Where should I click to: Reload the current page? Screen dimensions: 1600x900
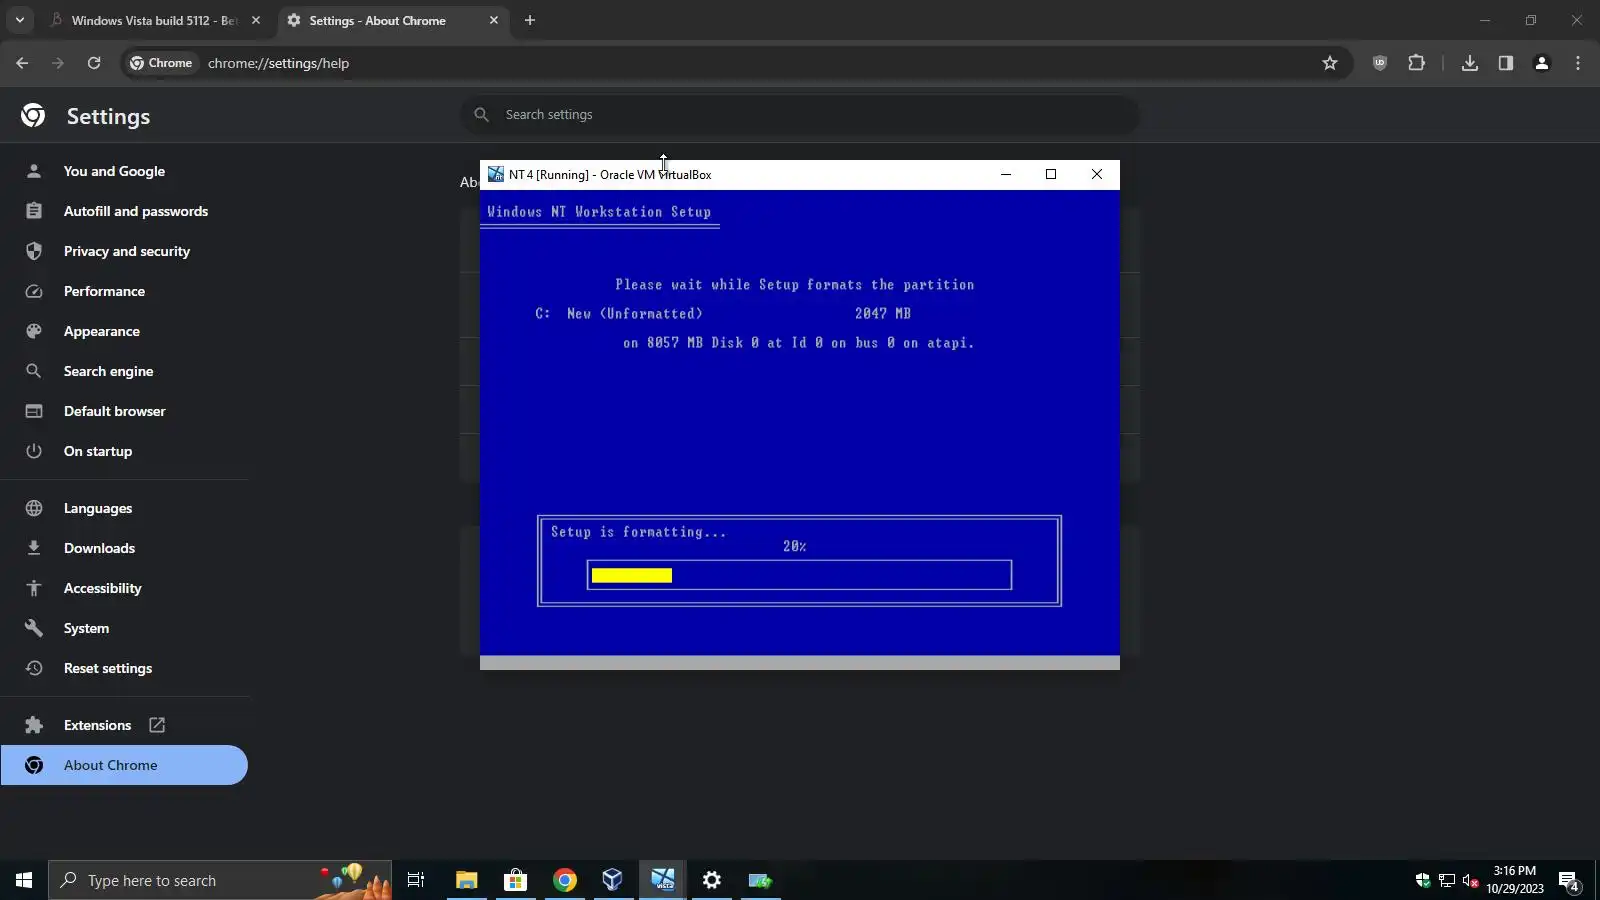94,63
